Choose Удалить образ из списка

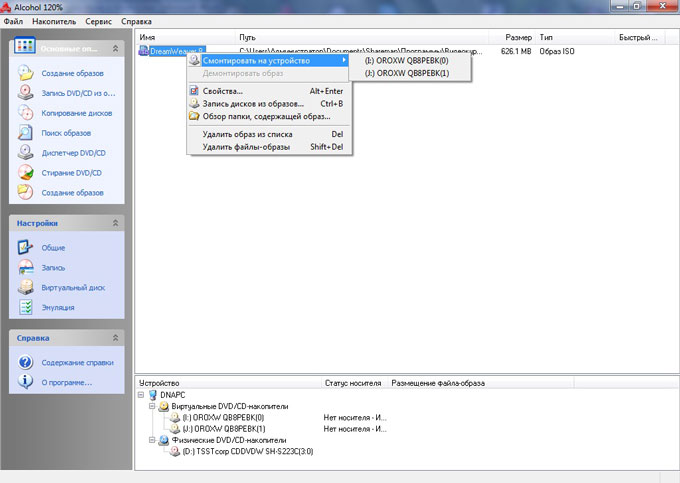click(x=268, y=134)
